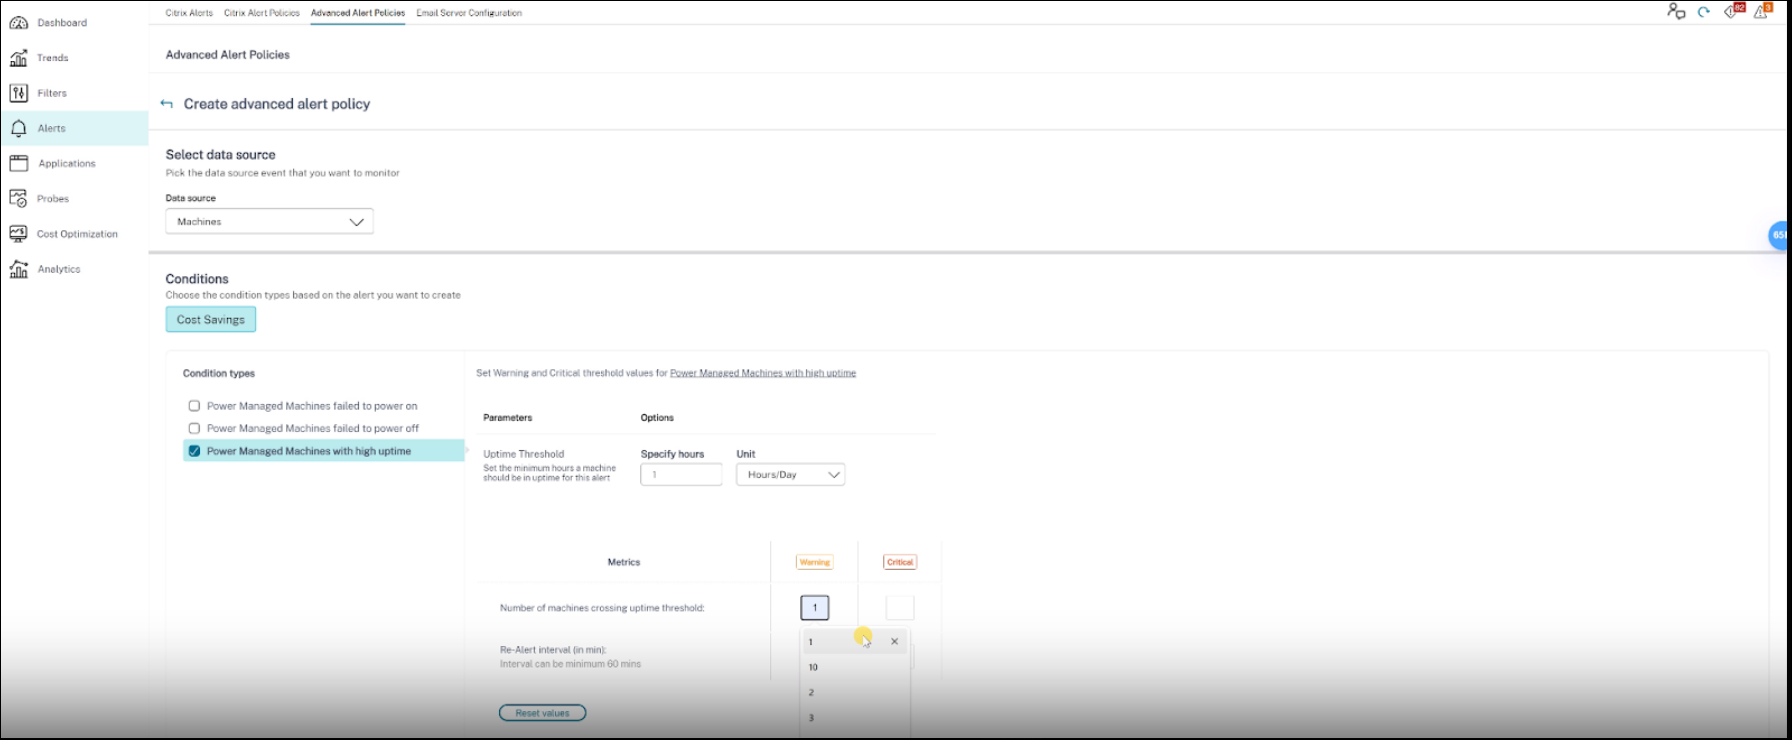Click the Critical threshold label
Screen dimensions: 1792x740
tap(900, 562)
